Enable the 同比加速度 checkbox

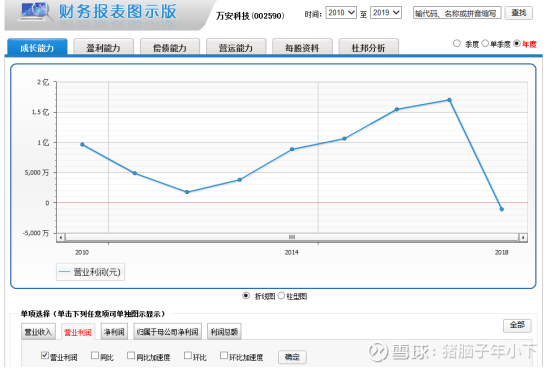point(131,355)
